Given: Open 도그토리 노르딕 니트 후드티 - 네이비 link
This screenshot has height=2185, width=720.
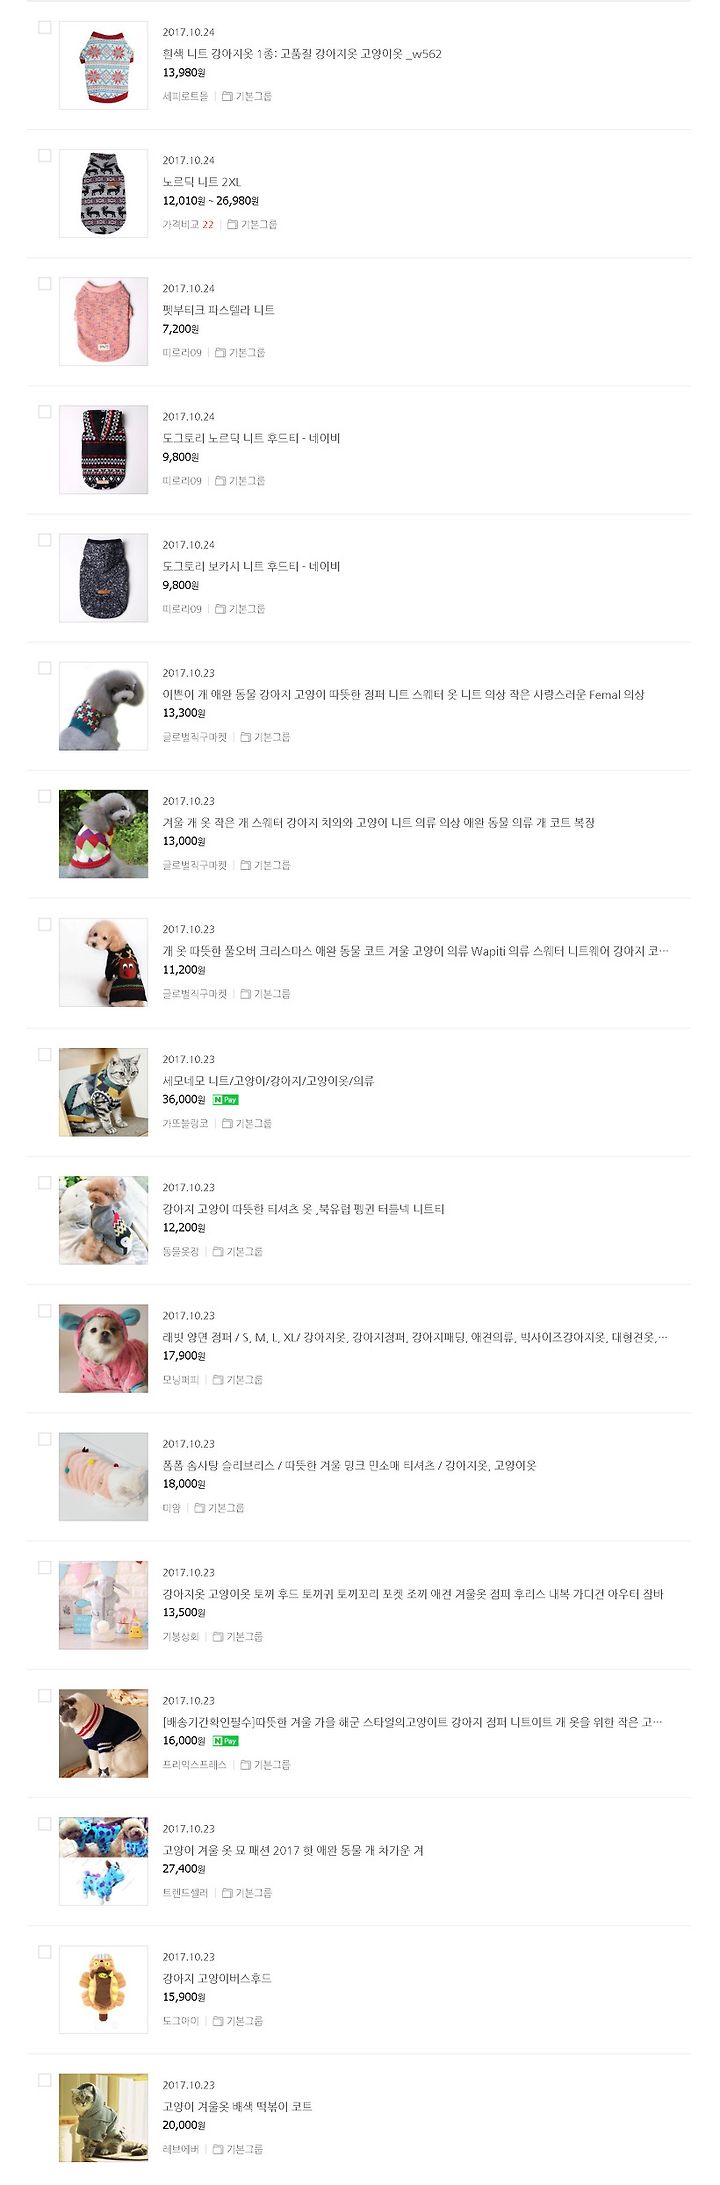Looking at the screenshot, I should (252, 438).
